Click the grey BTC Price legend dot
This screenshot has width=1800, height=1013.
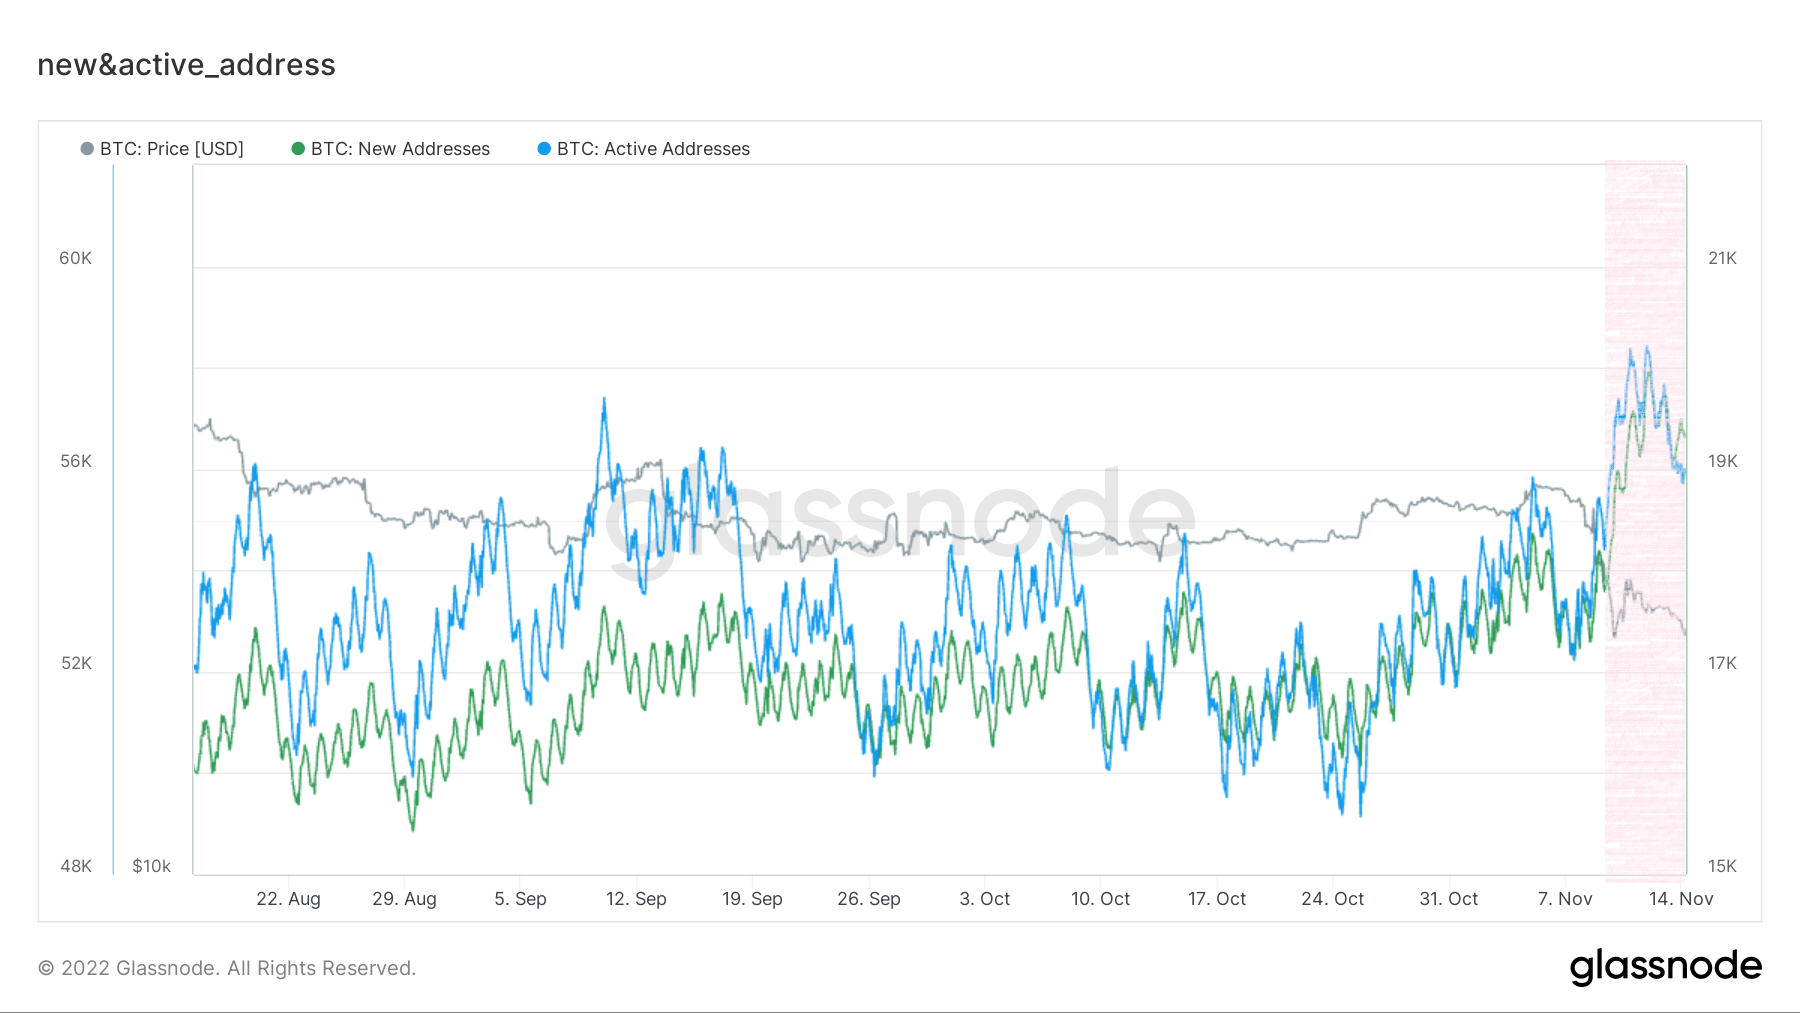87,149
